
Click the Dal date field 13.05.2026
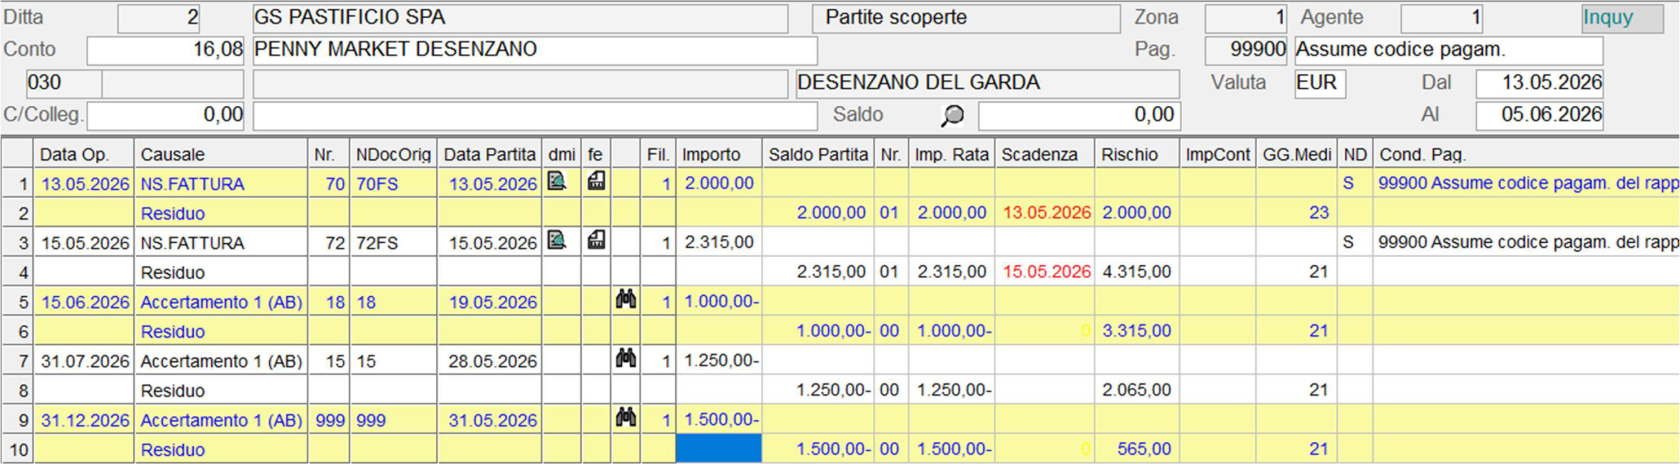pyautogui.click(x=1540, y=83)
